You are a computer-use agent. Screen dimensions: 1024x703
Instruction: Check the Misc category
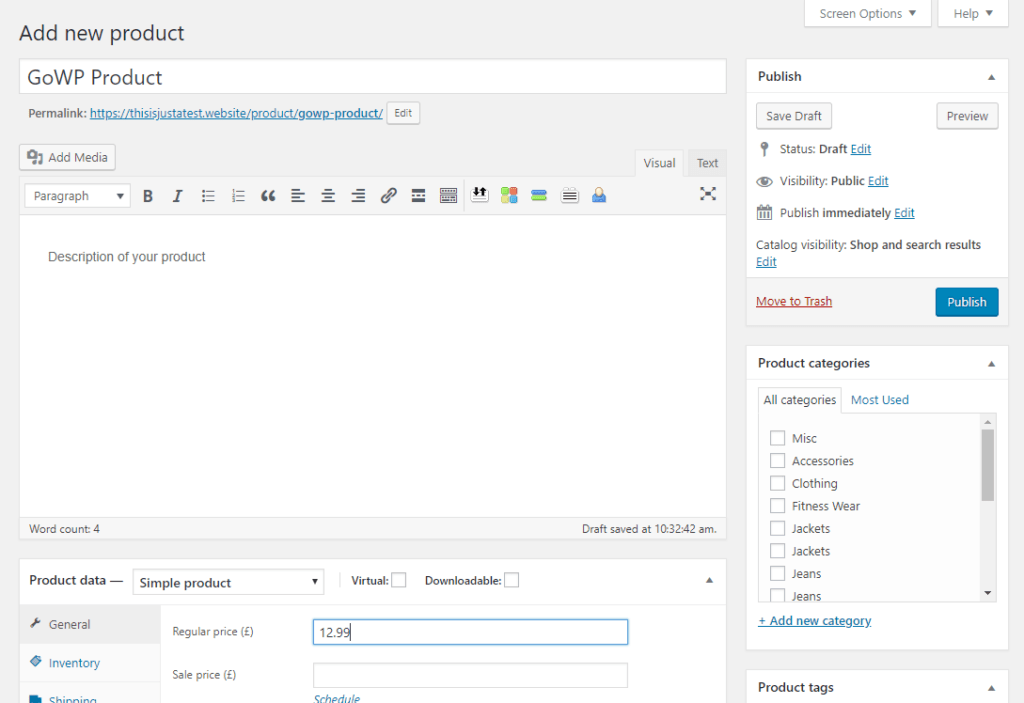777,438
